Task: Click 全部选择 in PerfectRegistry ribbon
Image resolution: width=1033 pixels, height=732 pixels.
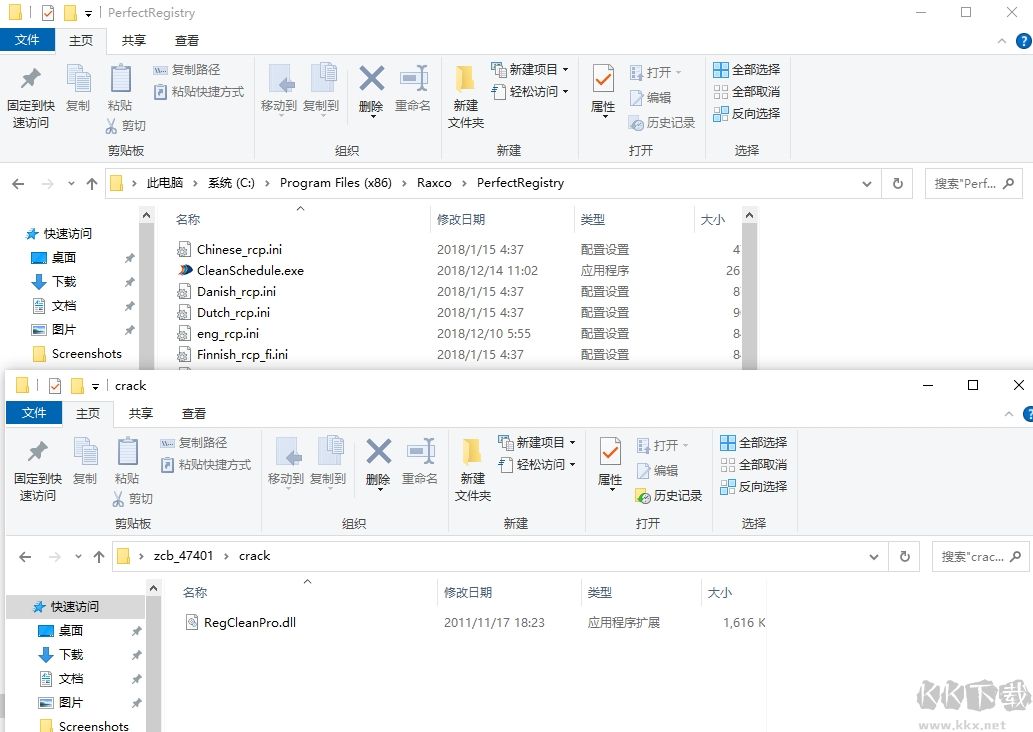Action: click(x=747, y=69)
